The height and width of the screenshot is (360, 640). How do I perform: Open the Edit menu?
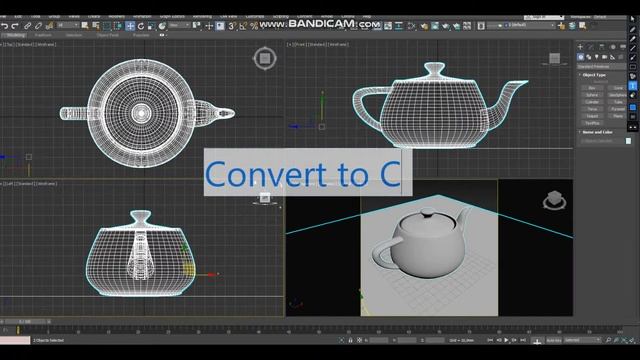click(18, 17)
